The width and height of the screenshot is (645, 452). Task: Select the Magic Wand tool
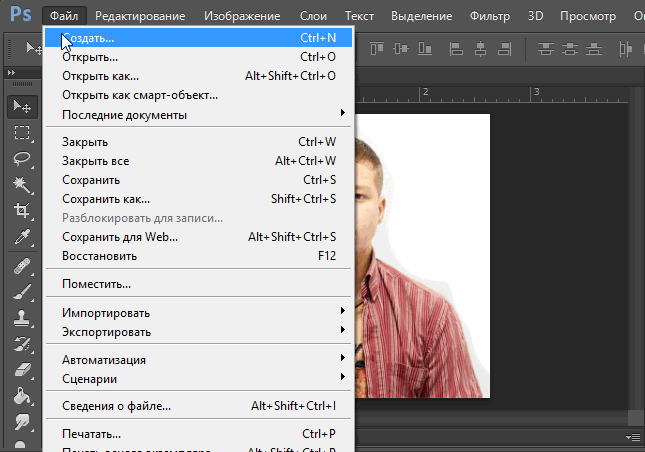pyautogui.click(x=21, y=185)
